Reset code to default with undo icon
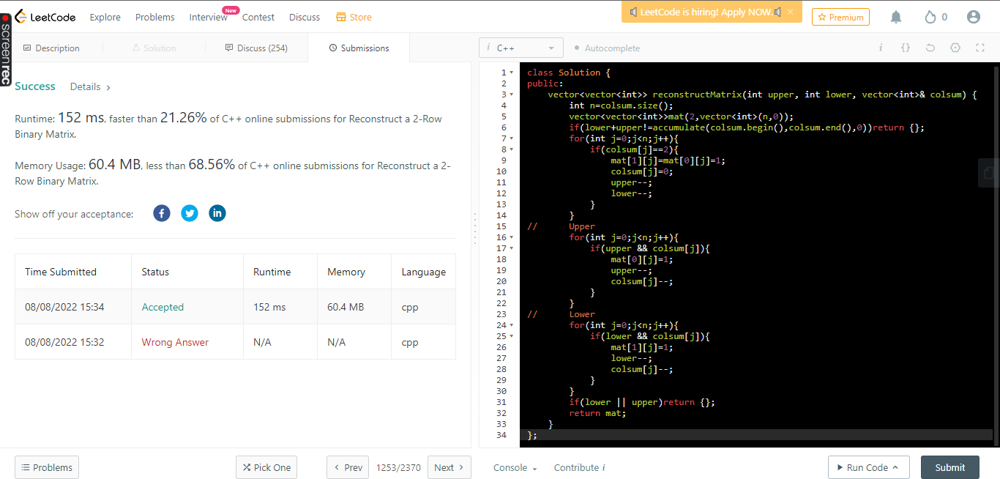This screenshot has width=1000, height=479. pos(930,48)
